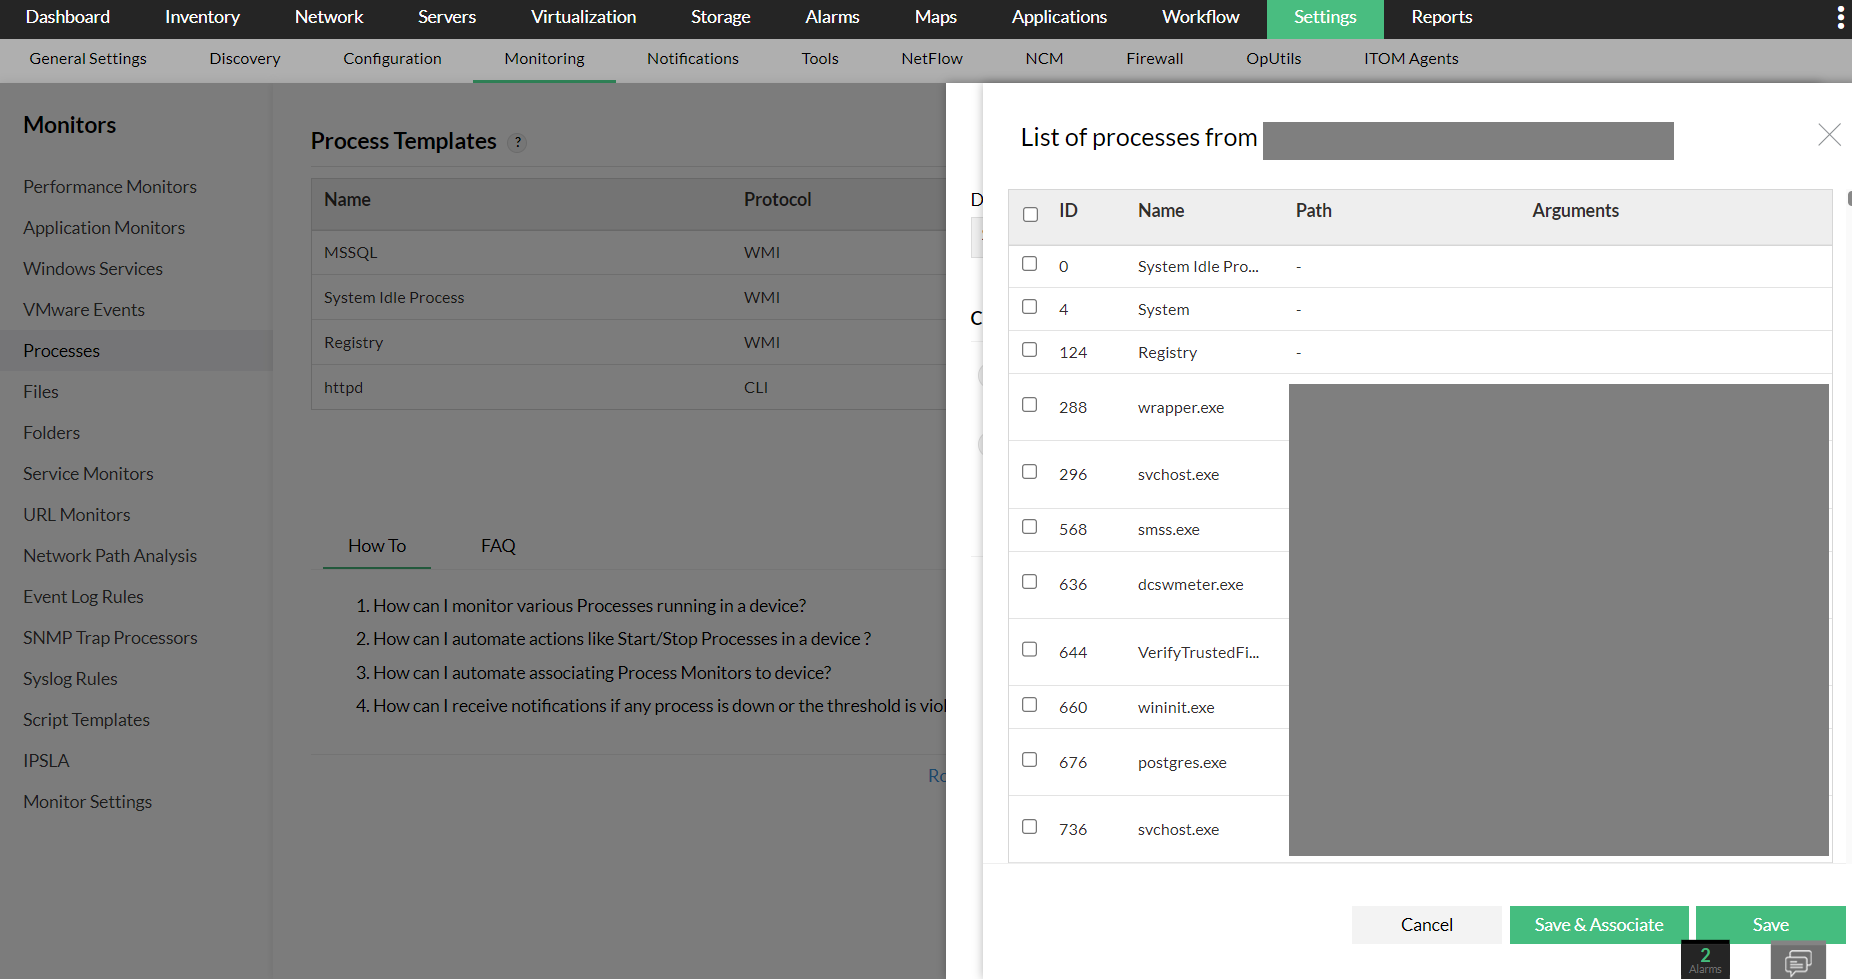The width and height of the screenshot is (1852, 979).
Task: Open the Alarms counter badge showing 2
Action: (1705, 958)
